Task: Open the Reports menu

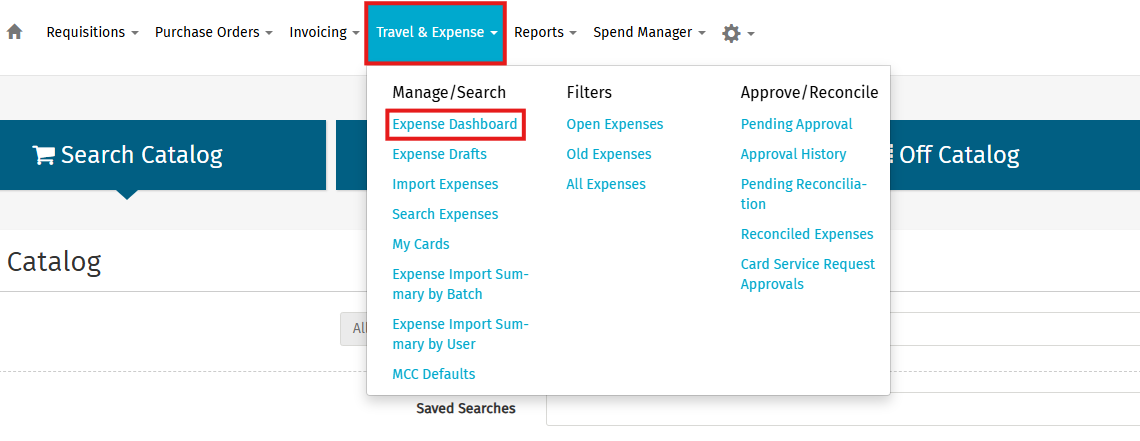Action: 545,32
